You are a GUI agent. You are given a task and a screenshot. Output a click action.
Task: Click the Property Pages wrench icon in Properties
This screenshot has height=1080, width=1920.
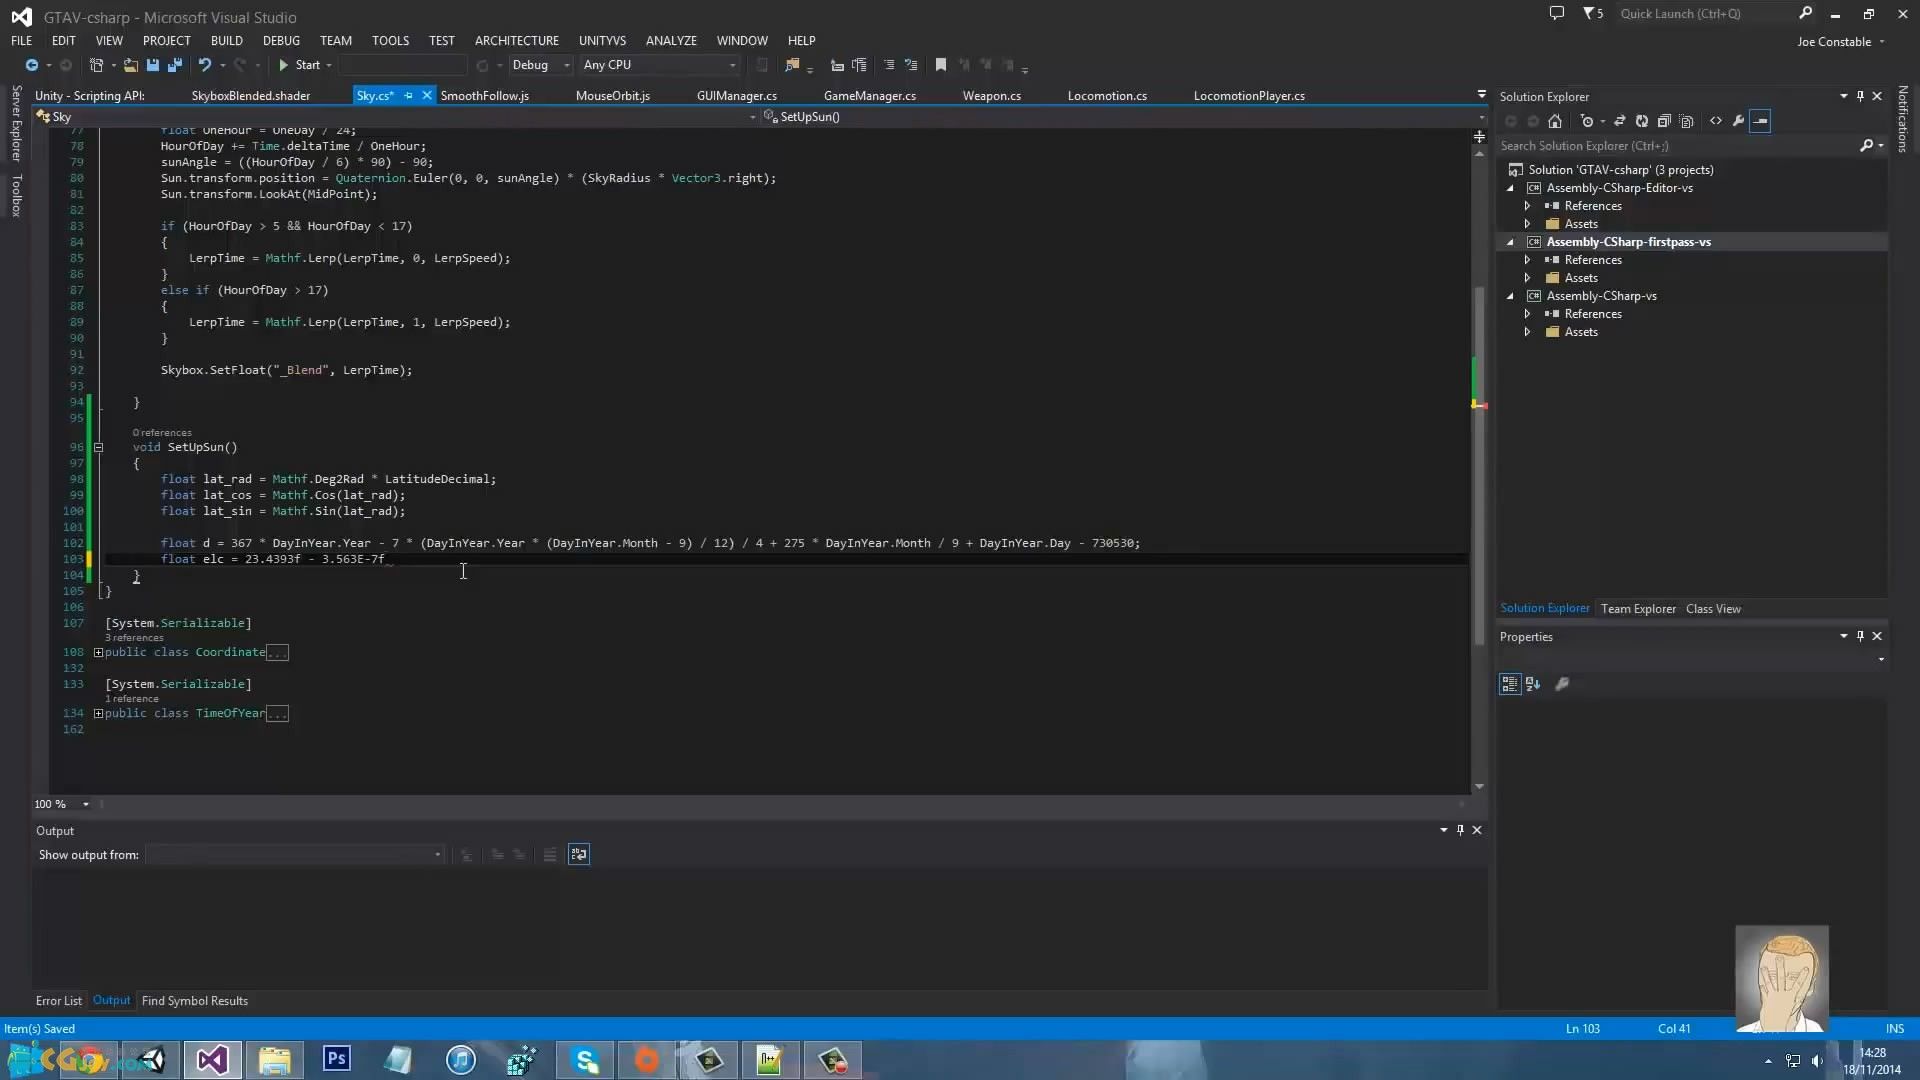(1562, 684)
